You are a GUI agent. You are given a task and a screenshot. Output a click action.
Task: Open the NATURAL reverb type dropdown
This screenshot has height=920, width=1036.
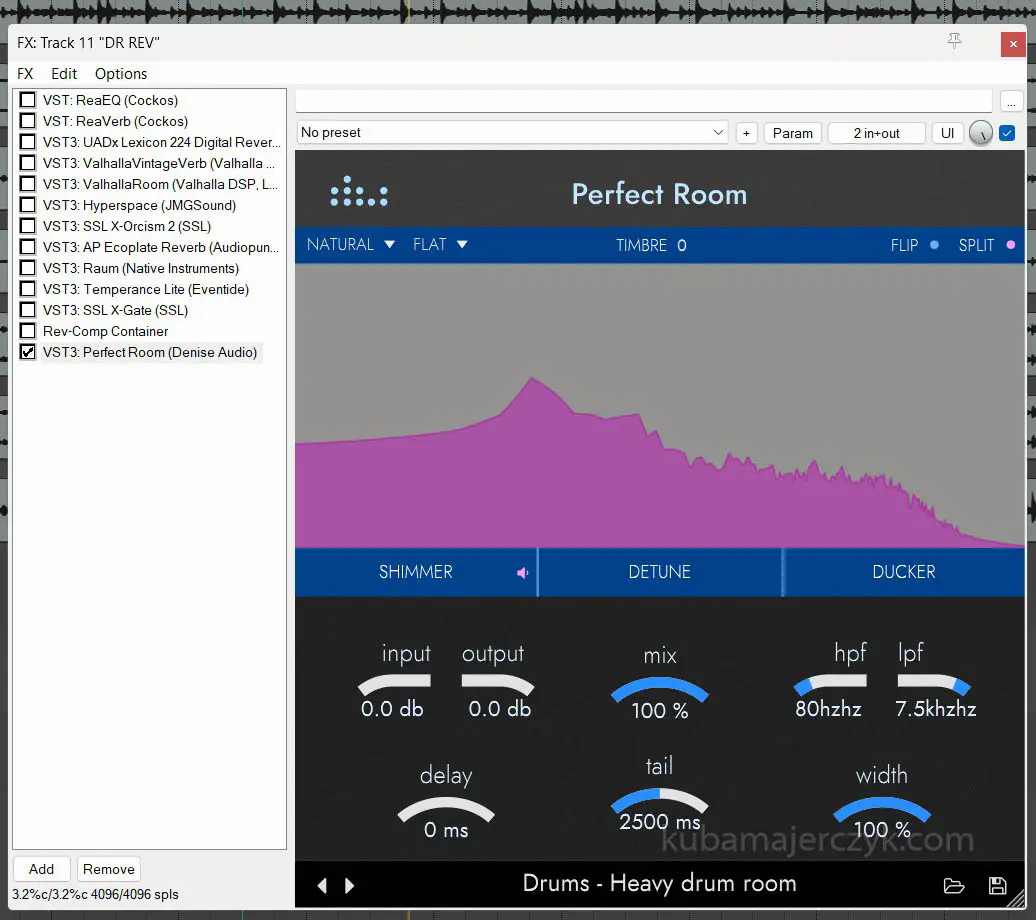(350, 245)
